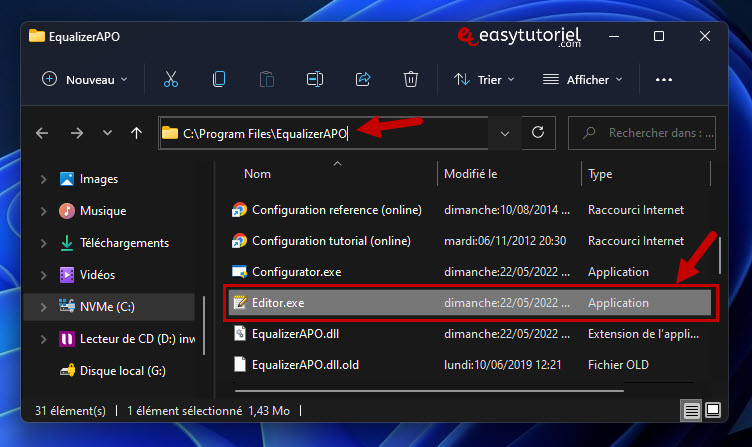Expand the NVMe (C:) tree node
752x447 pixels.
43,307
